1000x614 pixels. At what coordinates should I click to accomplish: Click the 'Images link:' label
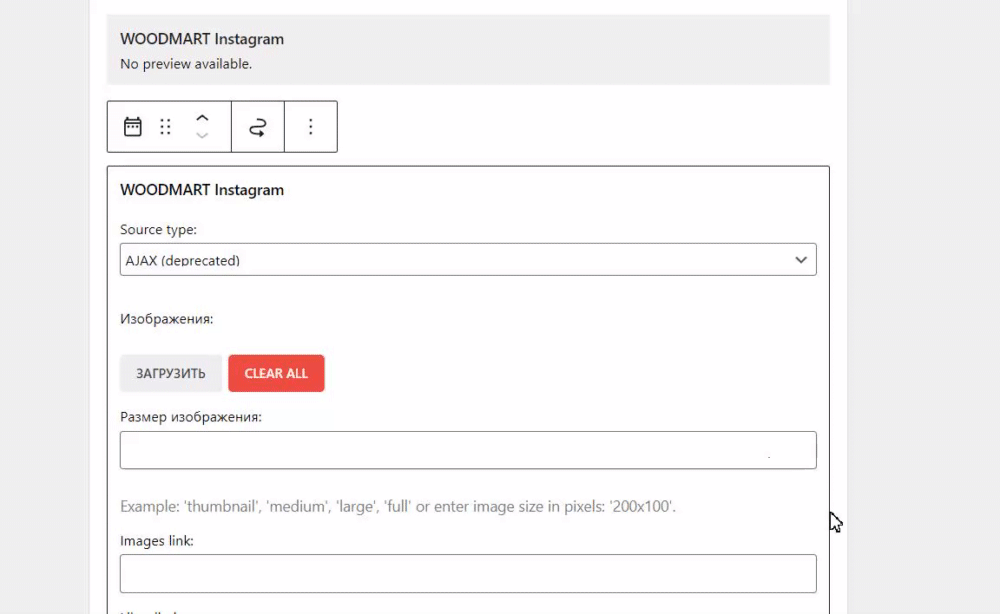pyautogui.click(x=157, y=541)
